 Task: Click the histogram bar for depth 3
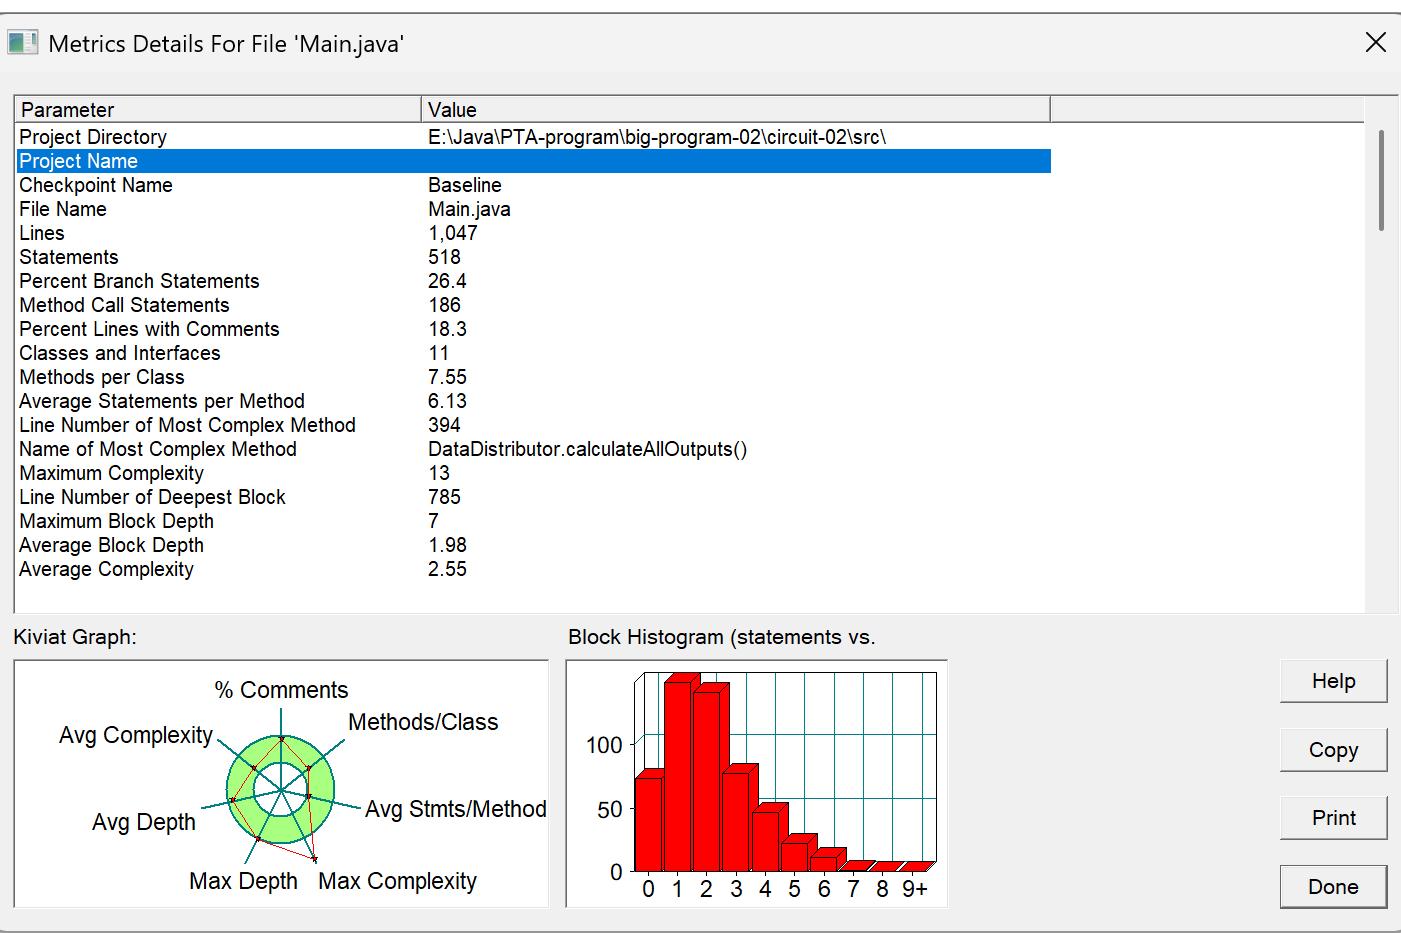point(736,820)
